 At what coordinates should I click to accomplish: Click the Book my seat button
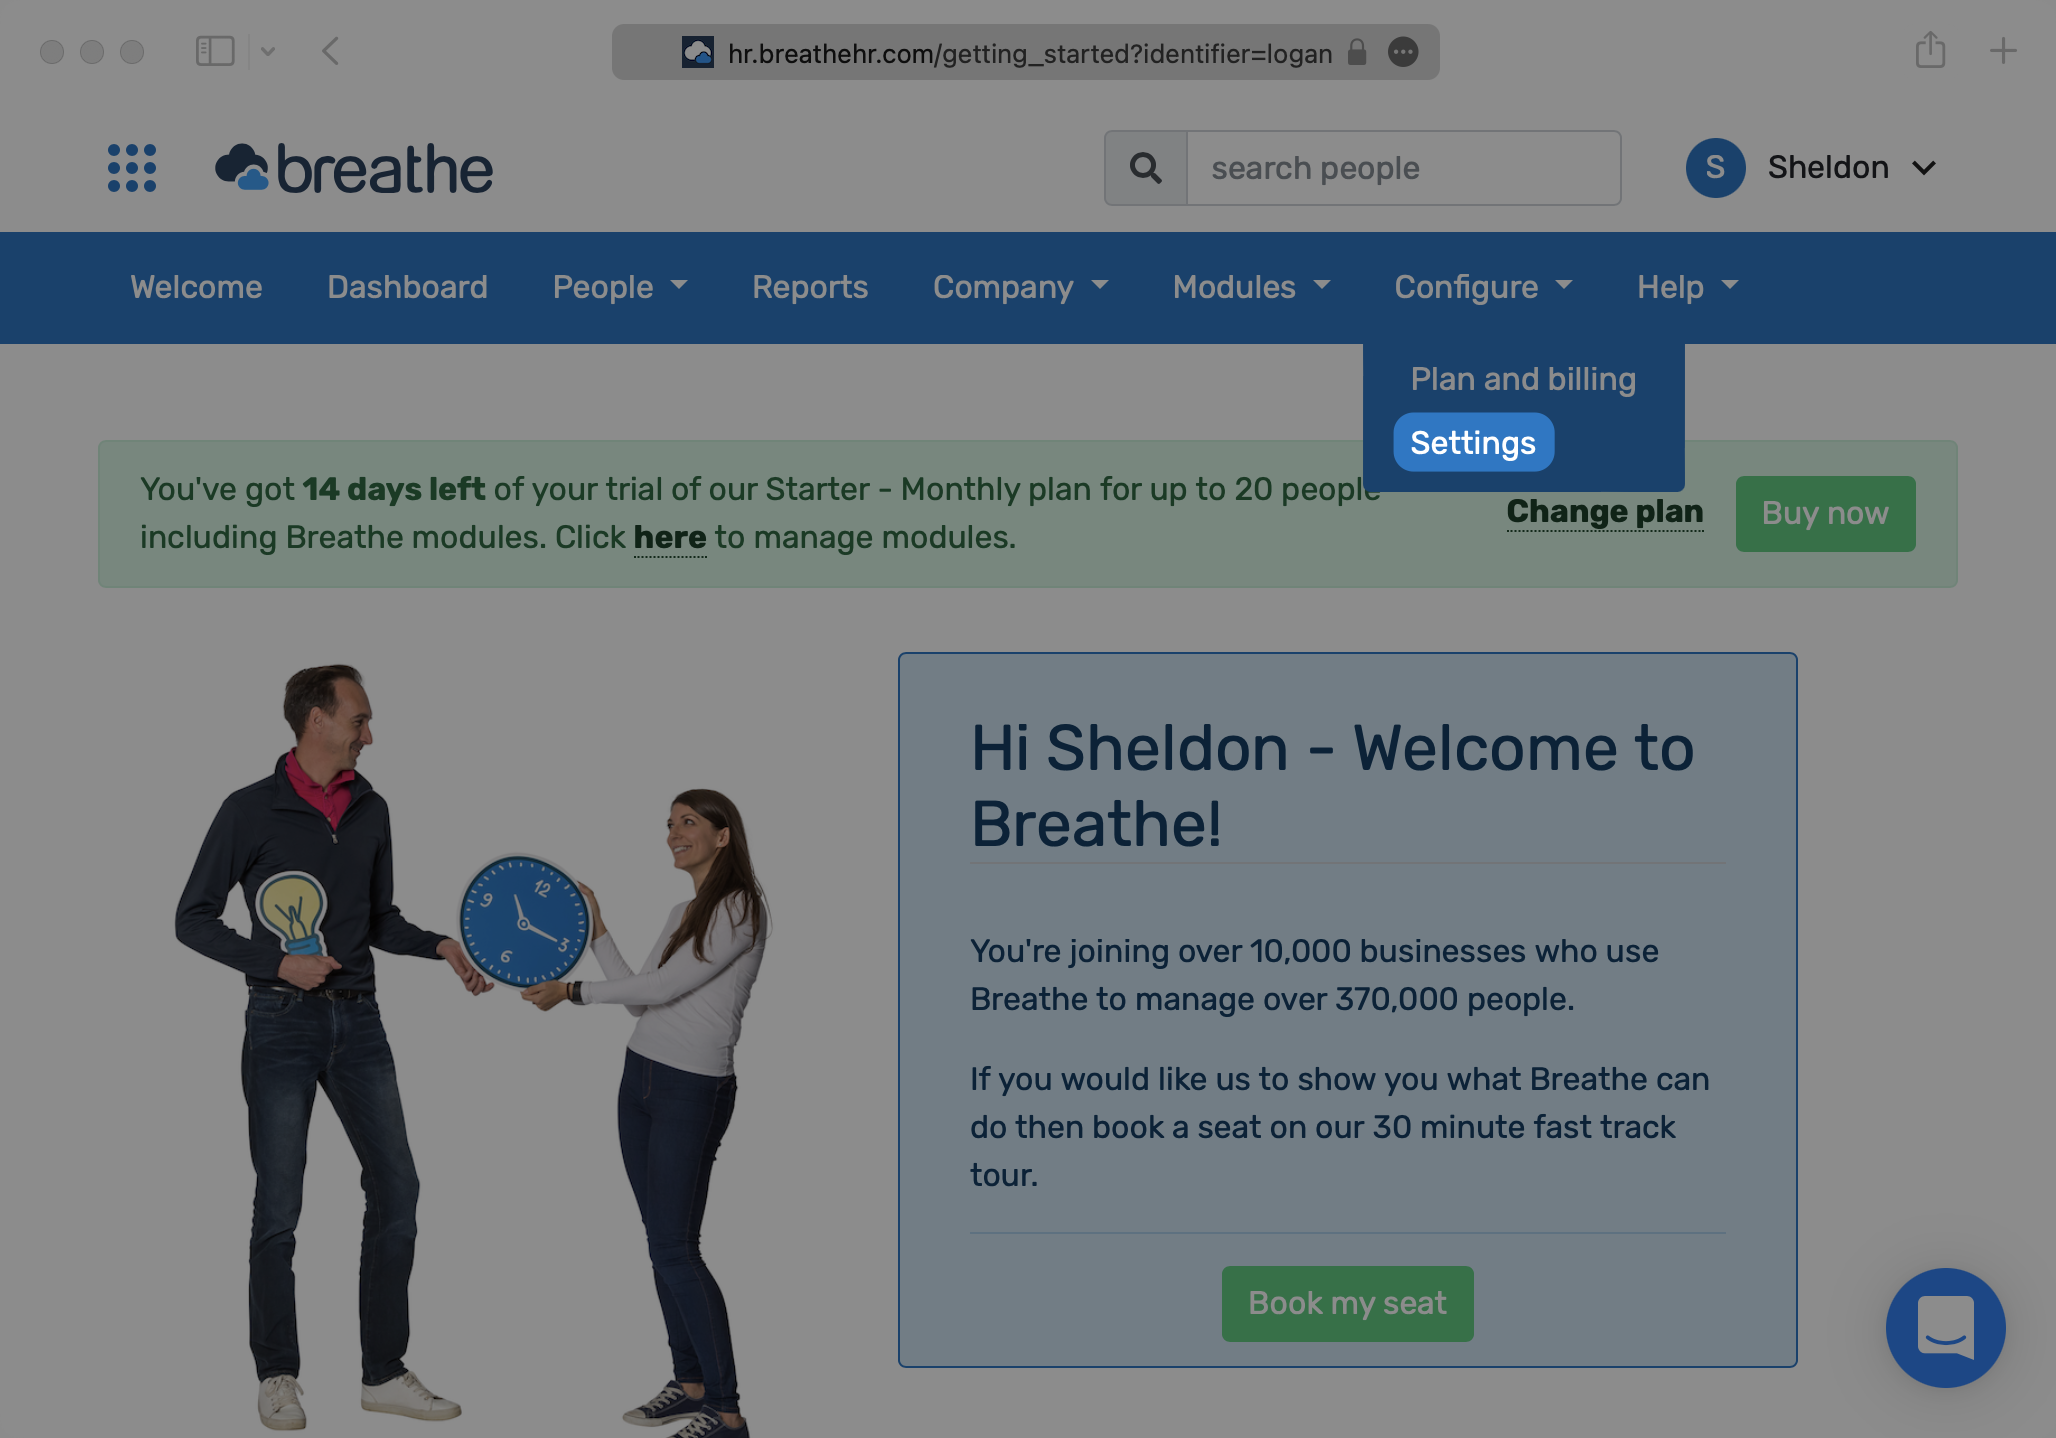pos(1347,1304)
